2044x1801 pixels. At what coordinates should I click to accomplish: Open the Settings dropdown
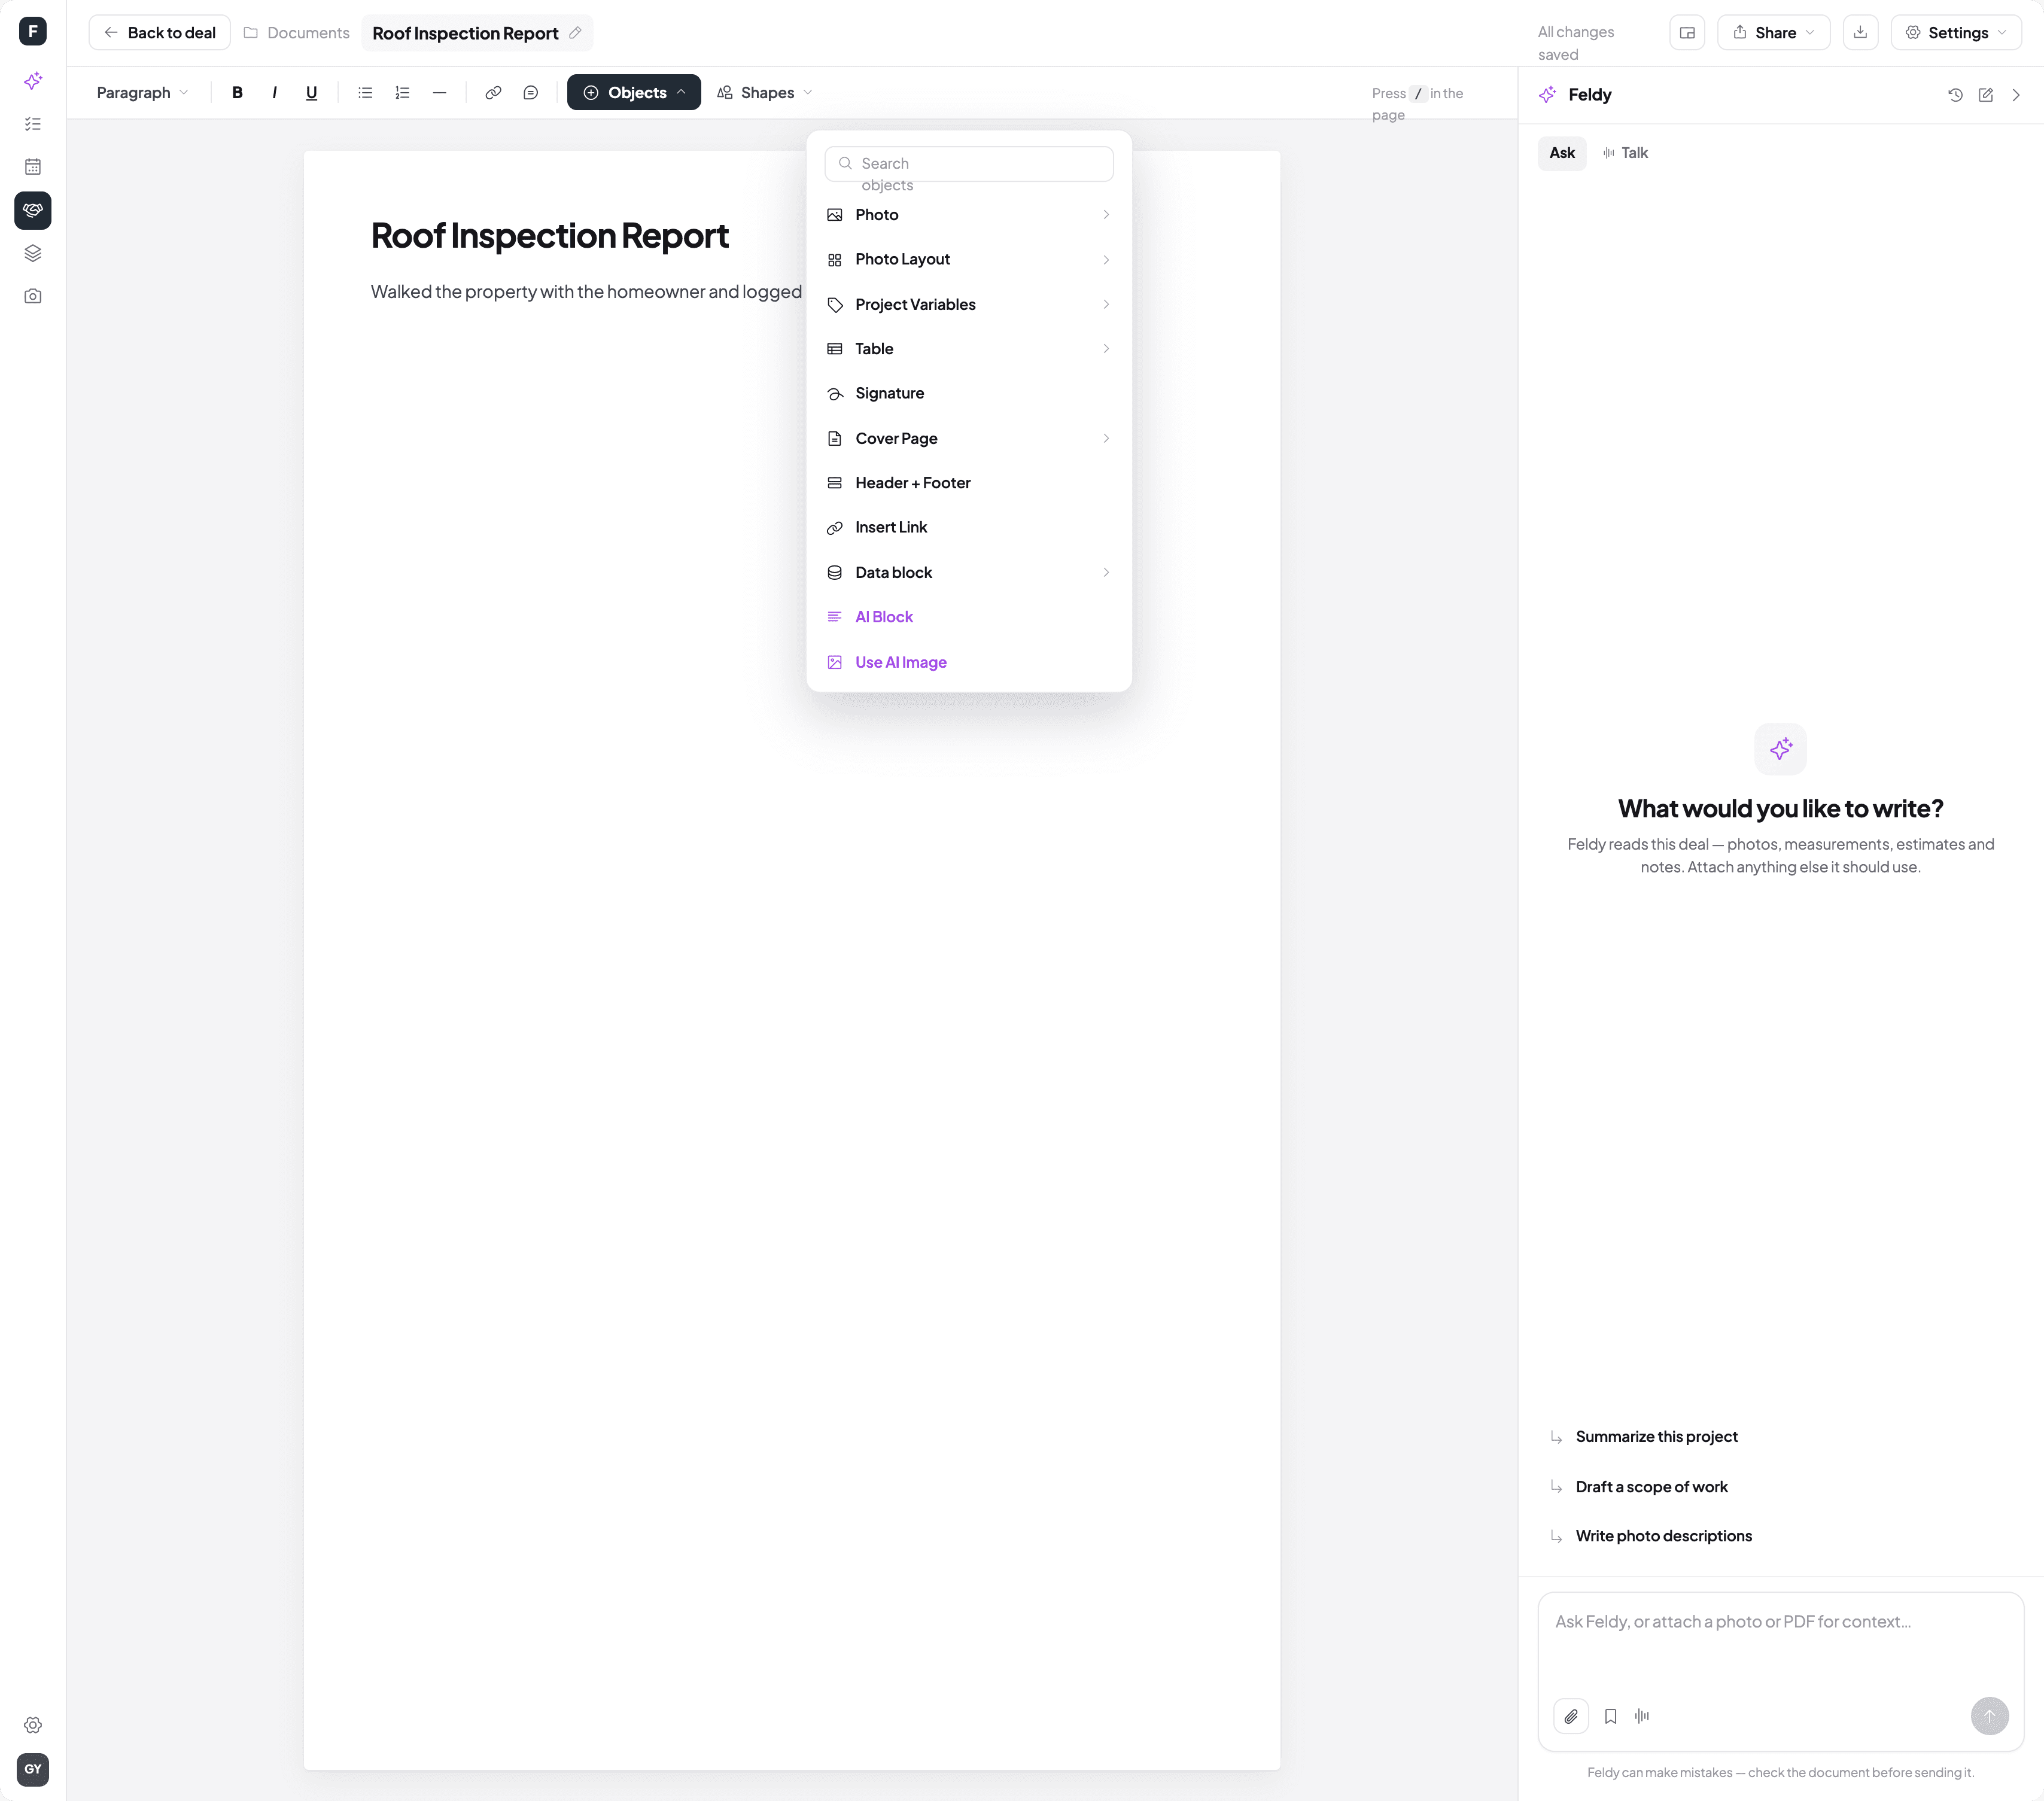[x=1955, y=32]
